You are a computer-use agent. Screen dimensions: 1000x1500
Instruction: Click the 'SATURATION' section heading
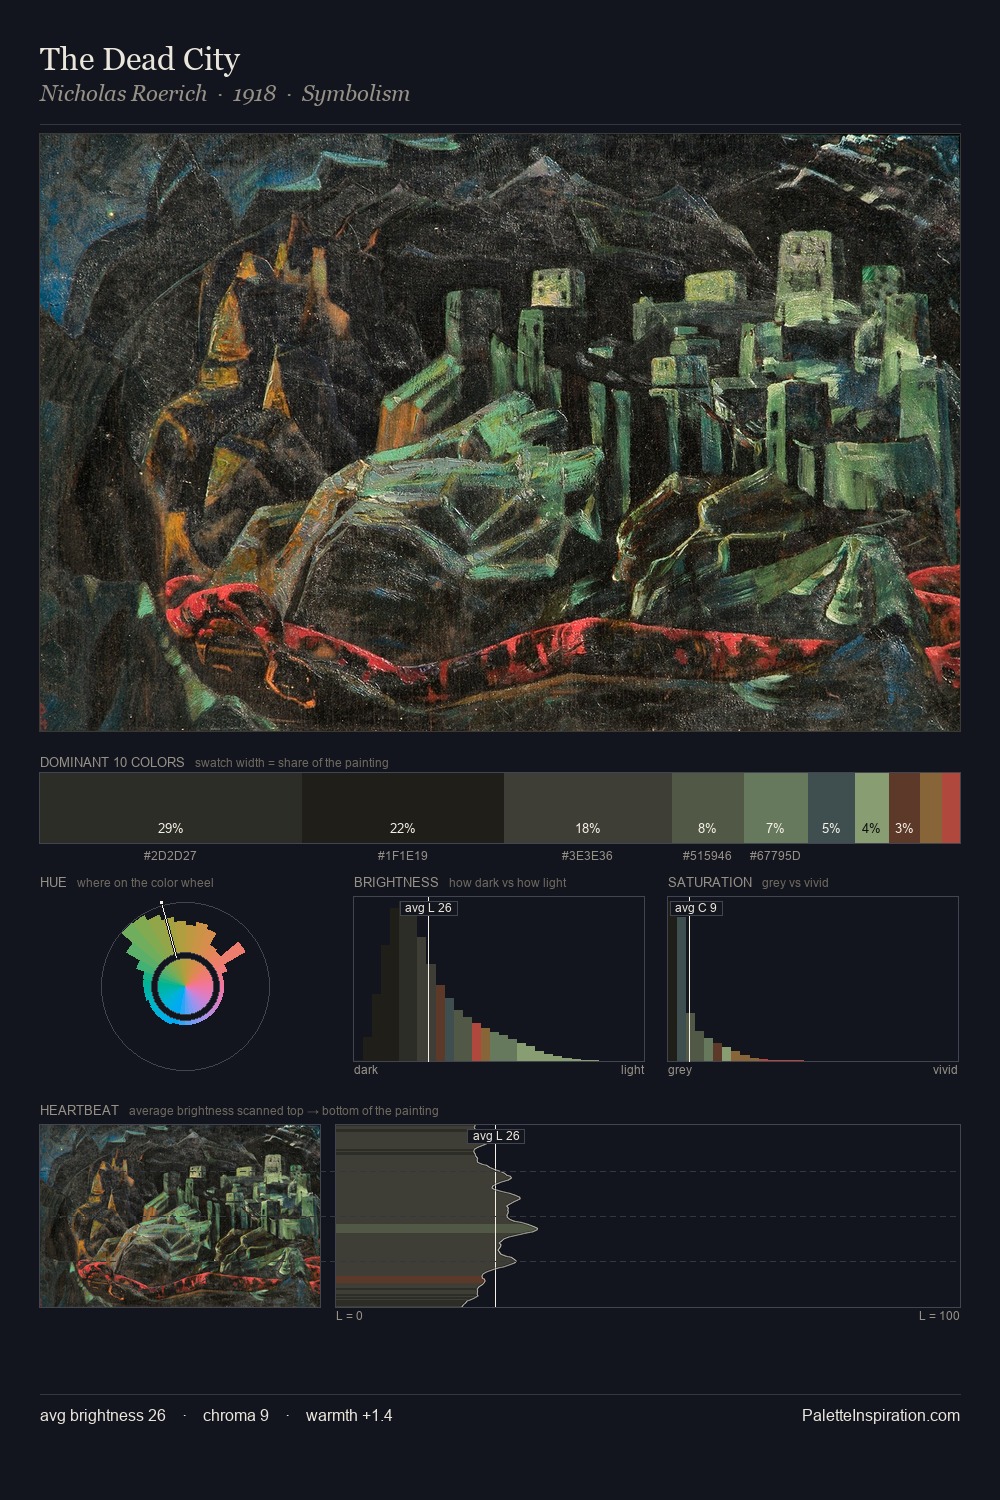(x=710, y=882)
